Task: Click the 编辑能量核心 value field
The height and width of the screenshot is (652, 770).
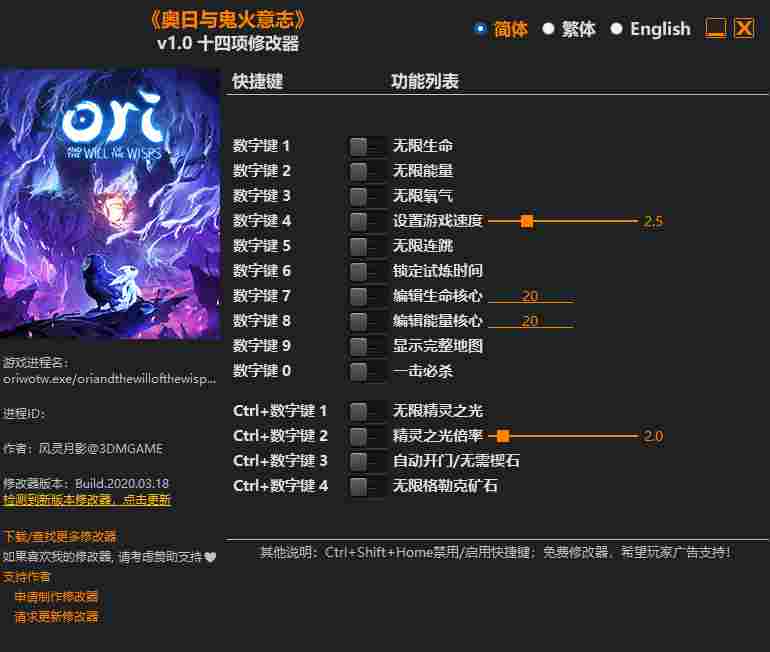Action: coord(530,321)
